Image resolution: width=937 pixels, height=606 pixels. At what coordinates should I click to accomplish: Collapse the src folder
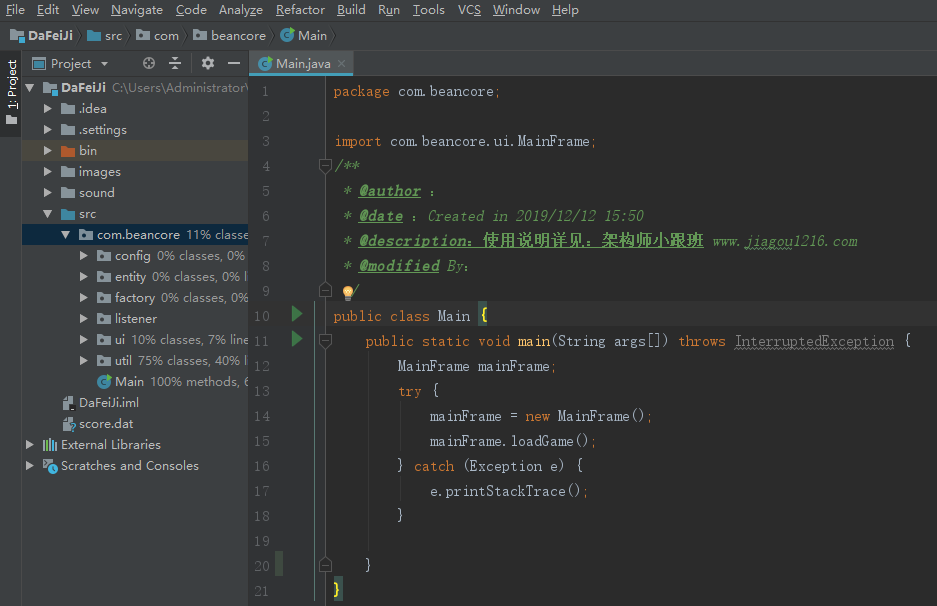pyautogui.click(x=48, y=214)
